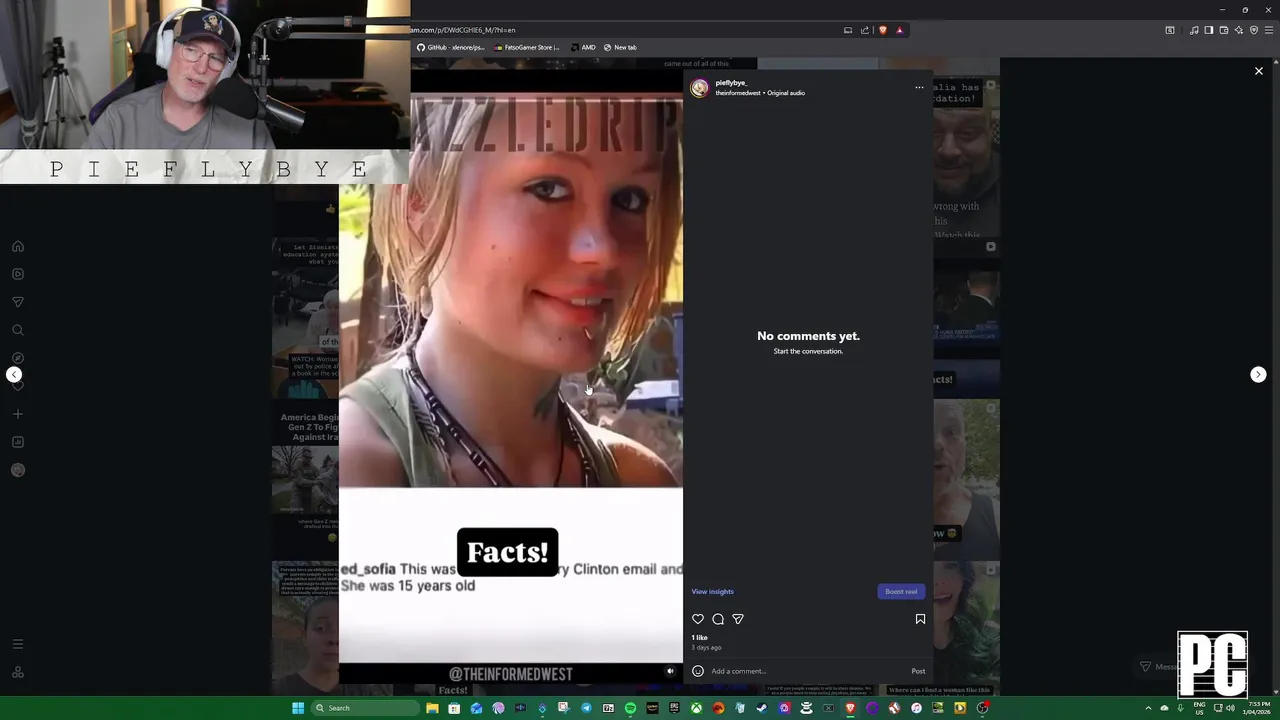
Task: Open pieflybye_ profile username link
Action: click(x=731, y=83)
